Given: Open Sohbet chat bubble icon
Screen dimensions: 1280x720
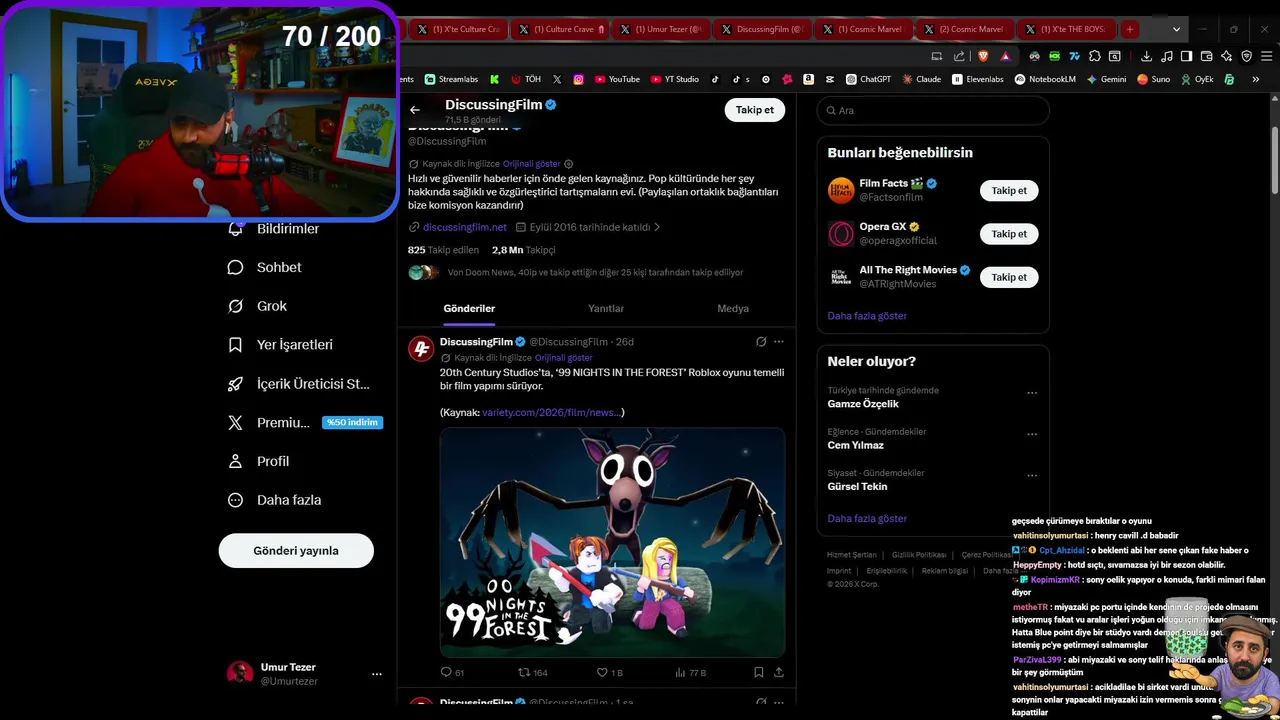Looking at the screenshot, I should pos(235,267).
